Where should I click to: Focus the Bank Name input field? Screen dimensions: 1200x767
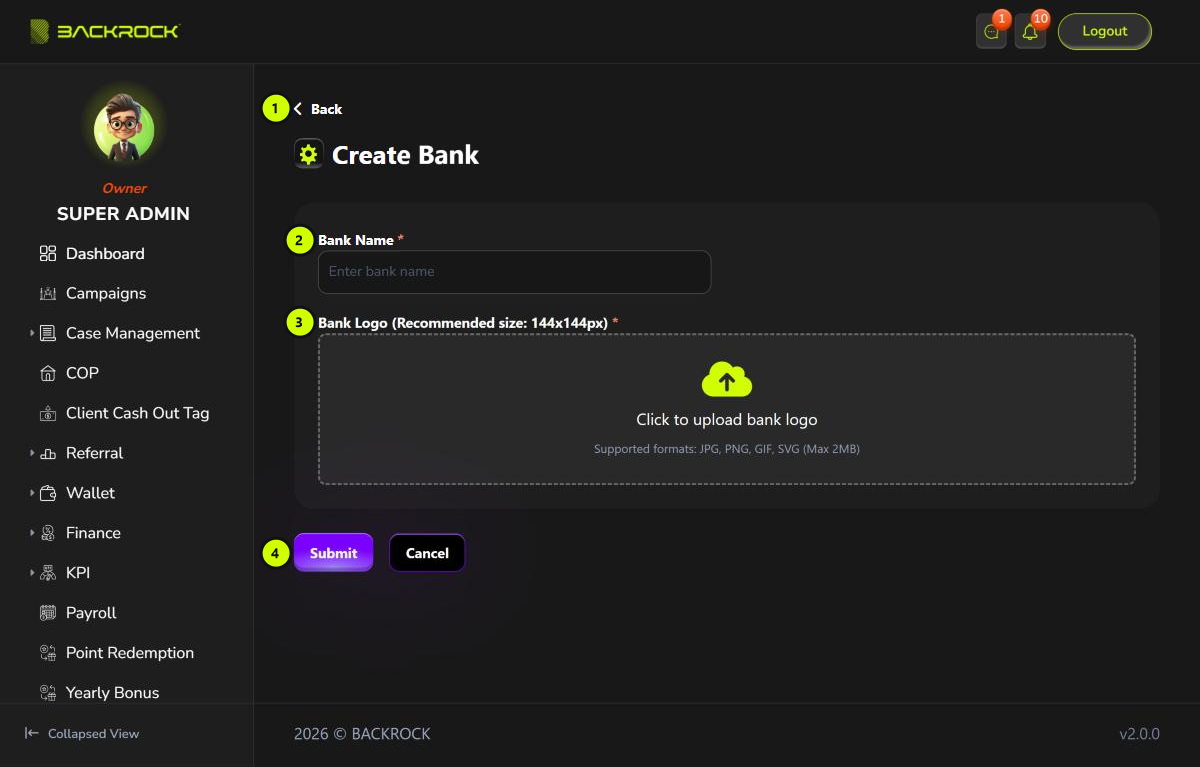click(514, 272)
